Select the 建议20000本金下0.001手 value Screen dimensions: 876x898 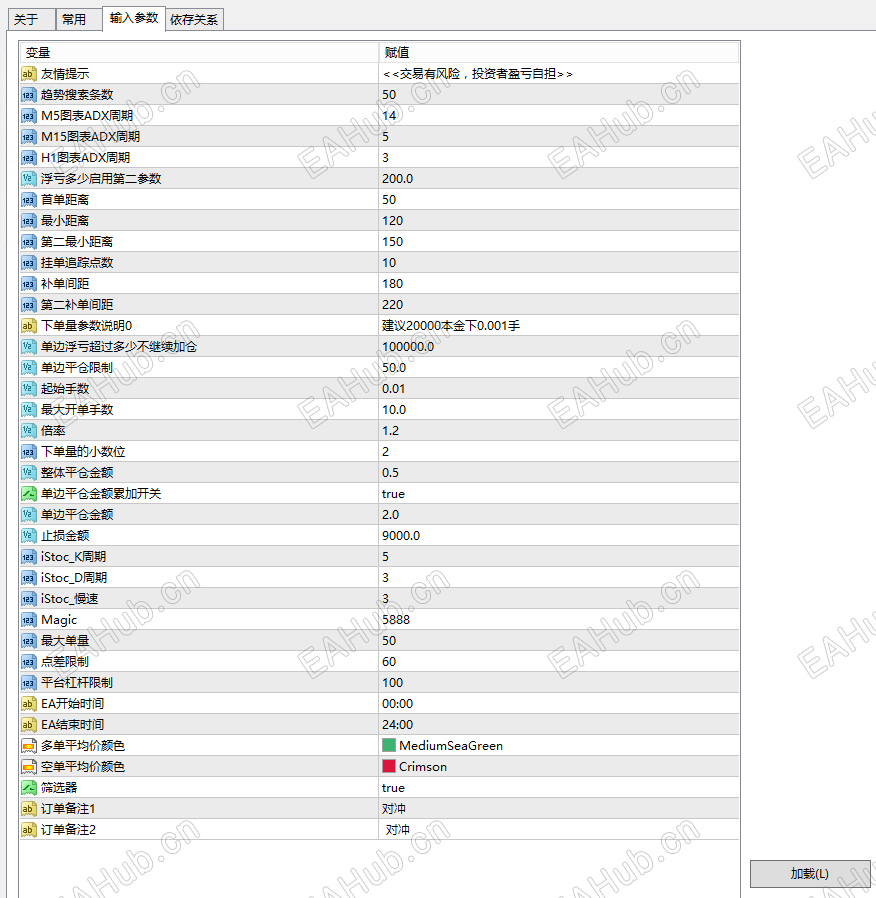click(x=451, y=326)
